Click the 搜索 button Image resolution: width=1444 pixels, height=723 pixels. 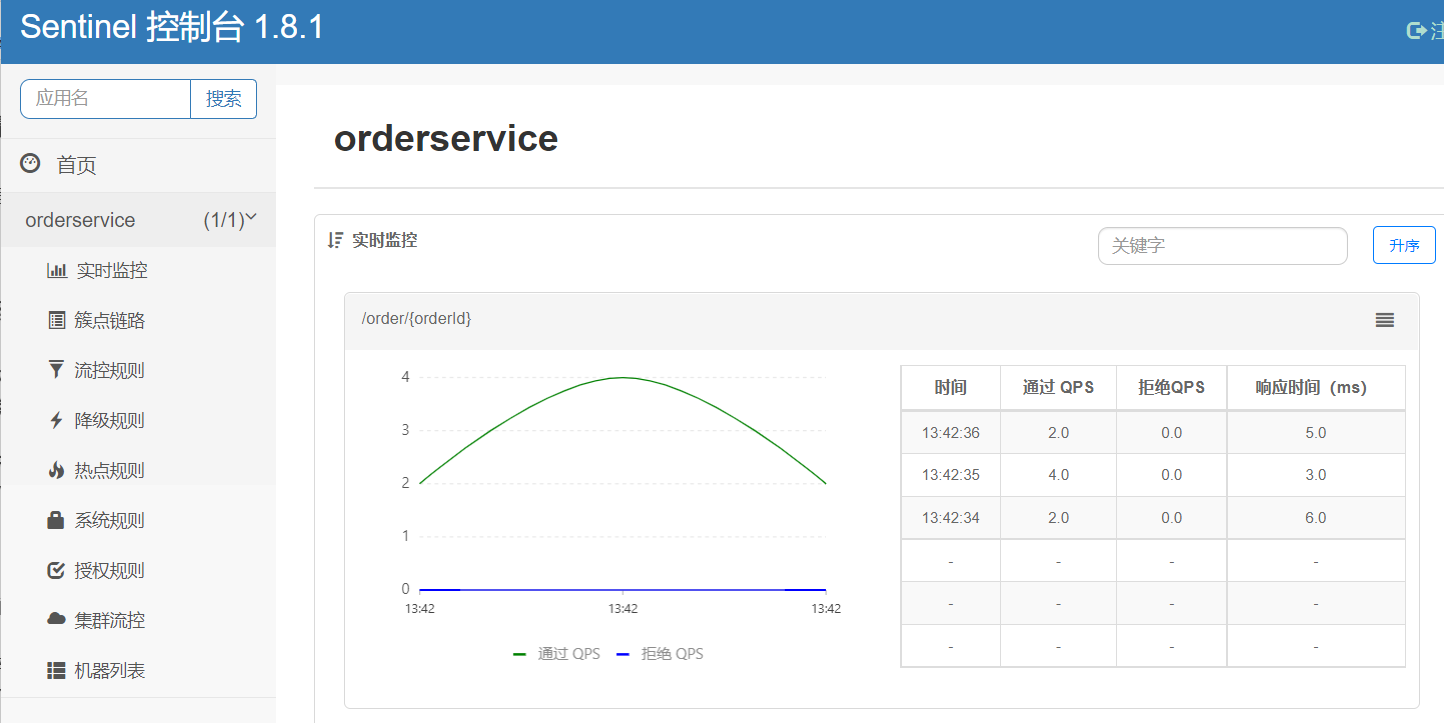[x=224, y=99]
